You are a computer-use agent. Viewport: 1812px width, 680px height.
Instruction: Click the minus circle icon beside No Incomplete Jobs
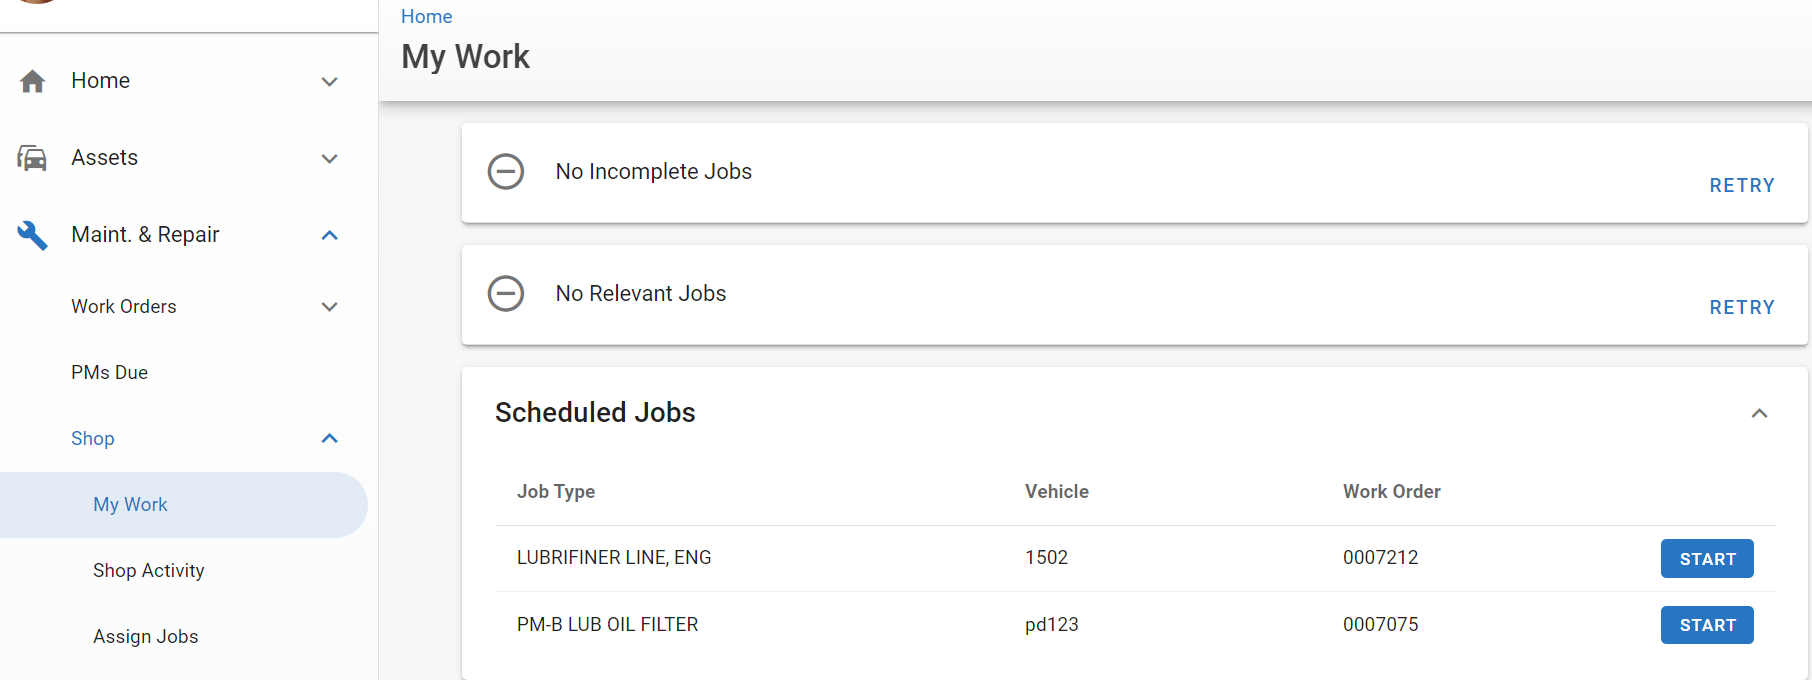[505, 172]
